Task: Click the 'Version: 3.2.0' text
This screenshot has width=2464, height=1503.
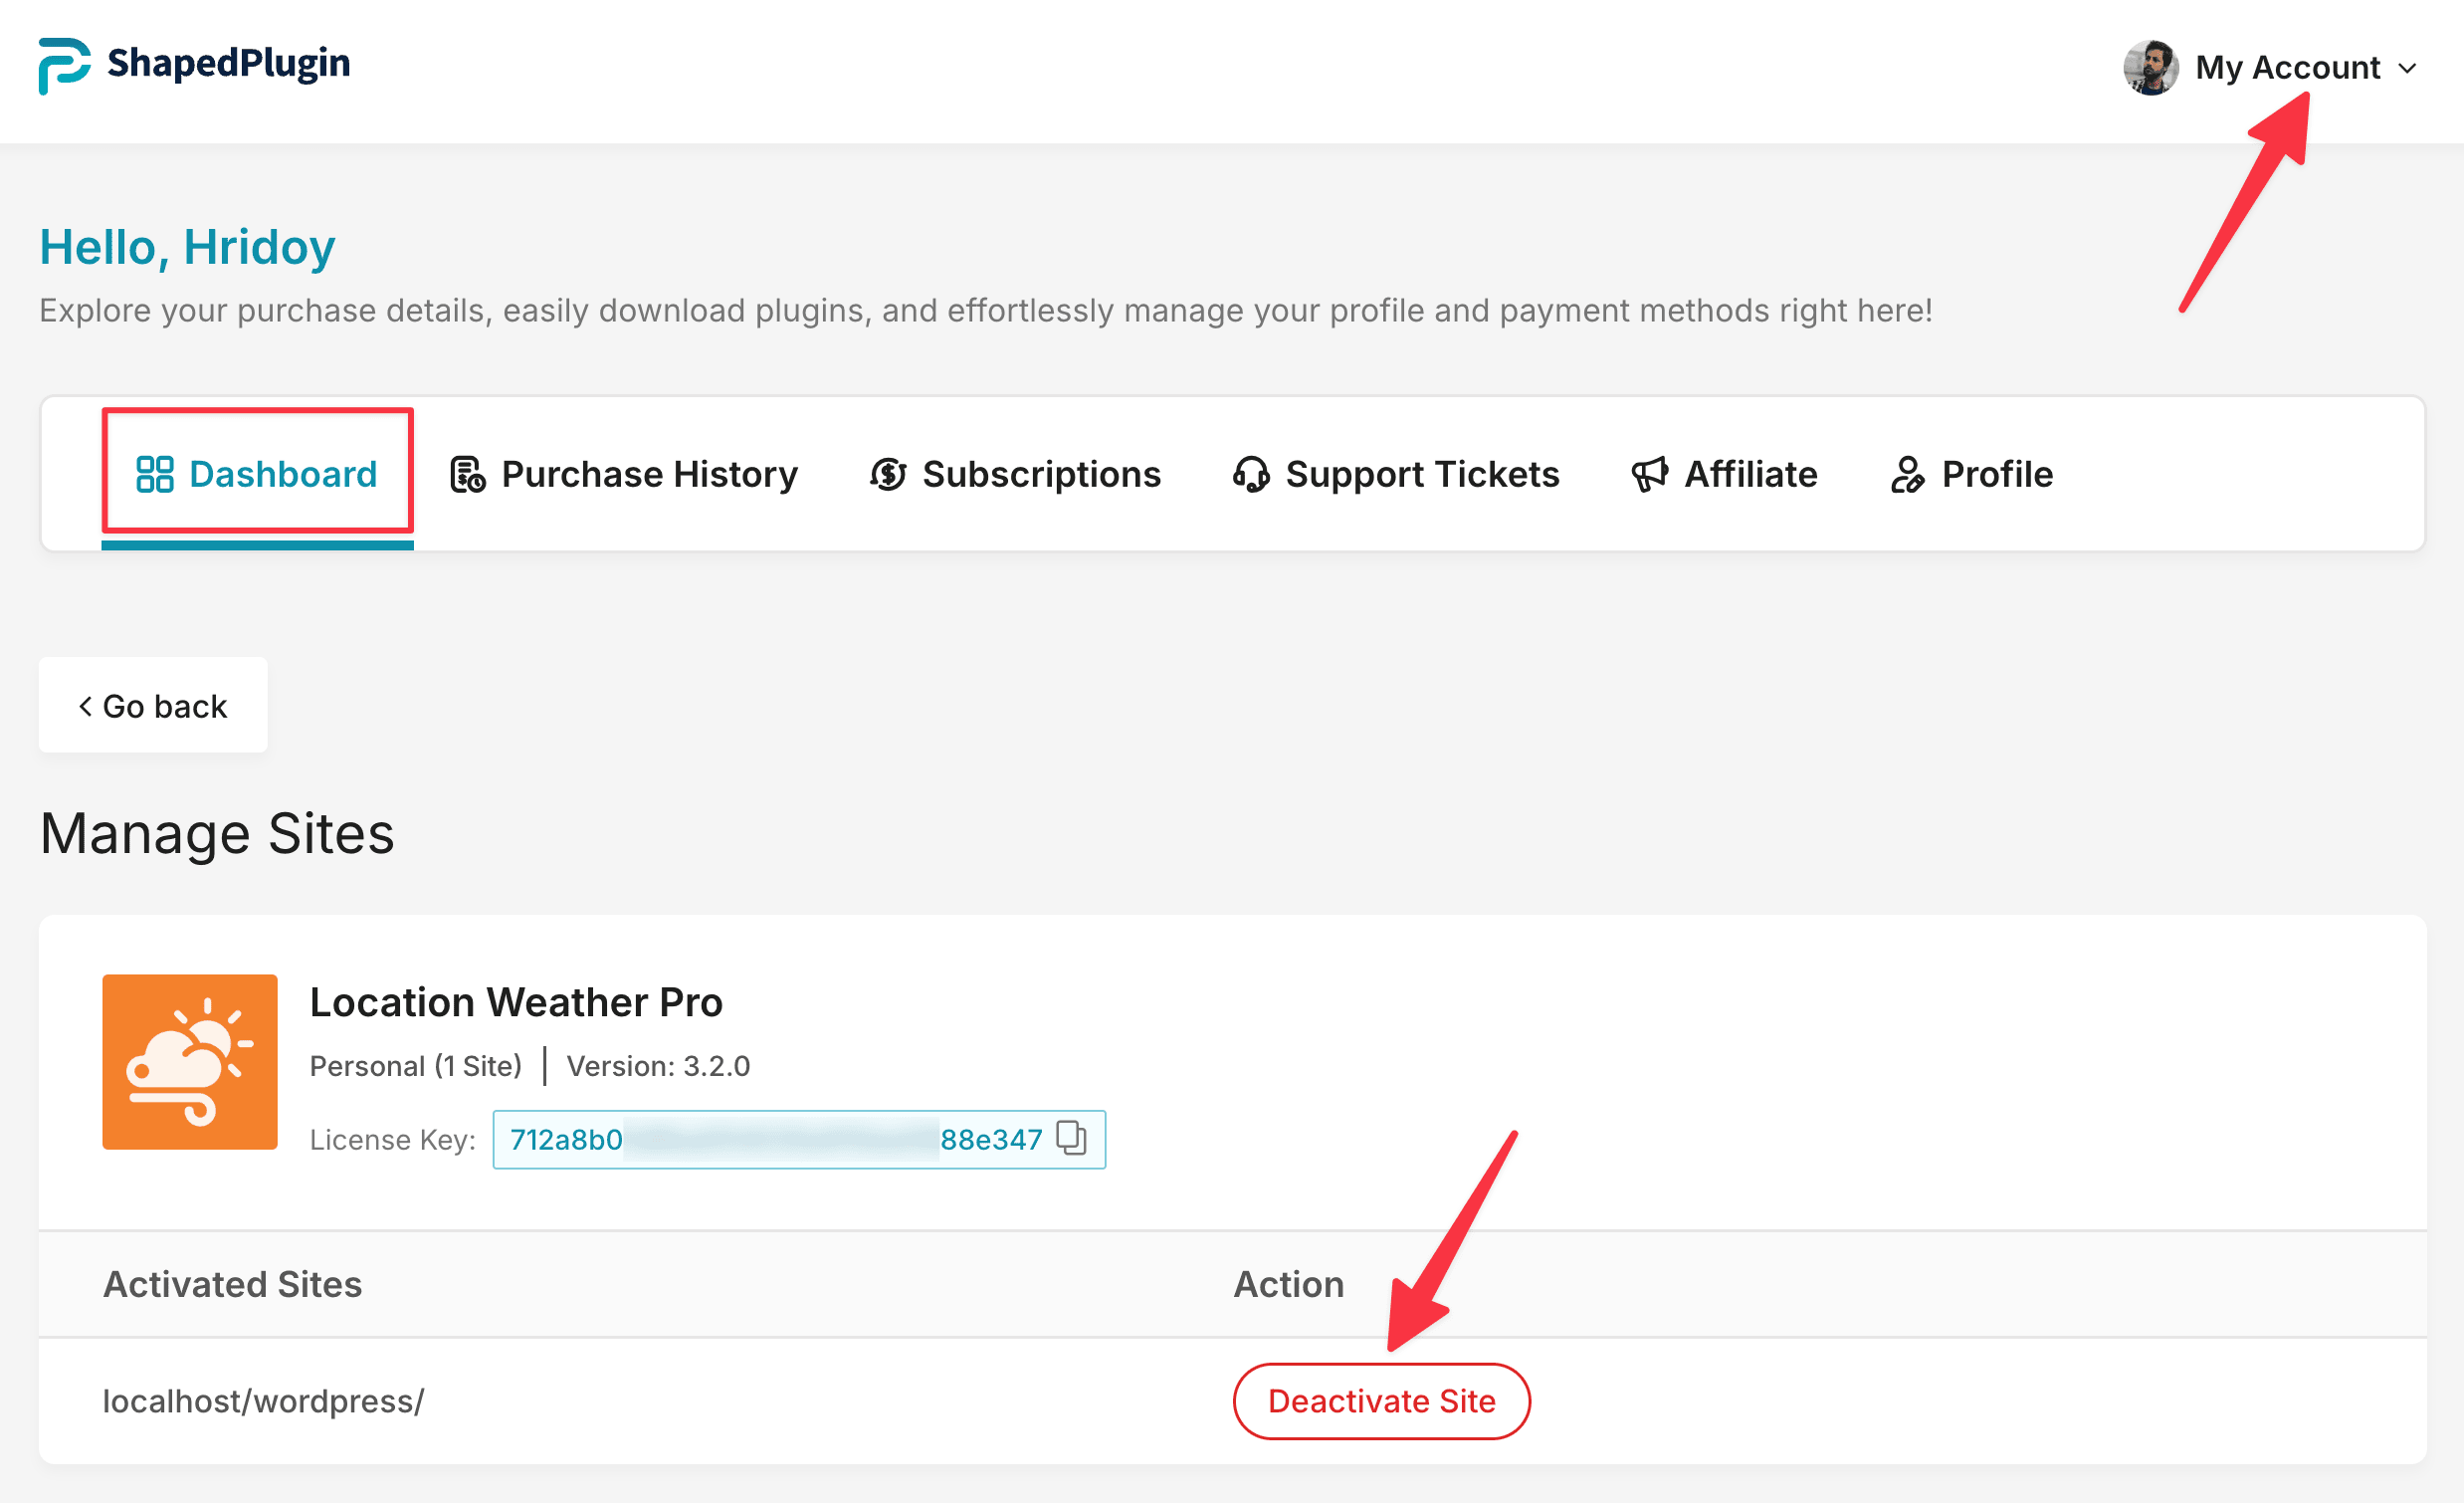Action: (658, 1066)
